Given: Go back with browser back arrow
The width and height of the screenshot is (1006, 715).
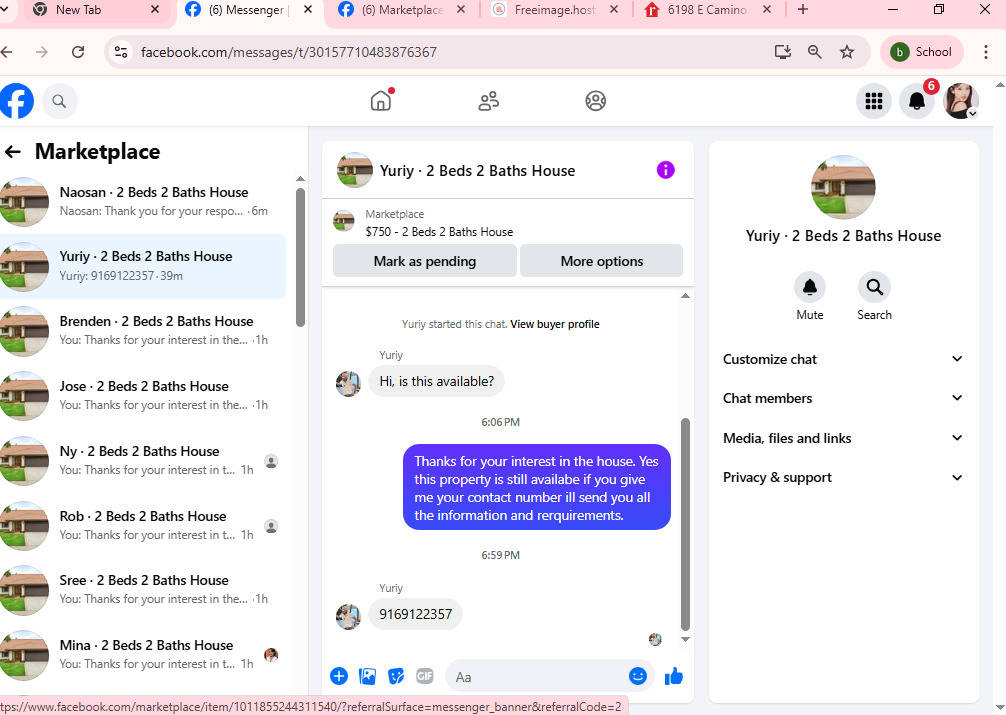Looking at the screenshot, I should tap(7, 52).
